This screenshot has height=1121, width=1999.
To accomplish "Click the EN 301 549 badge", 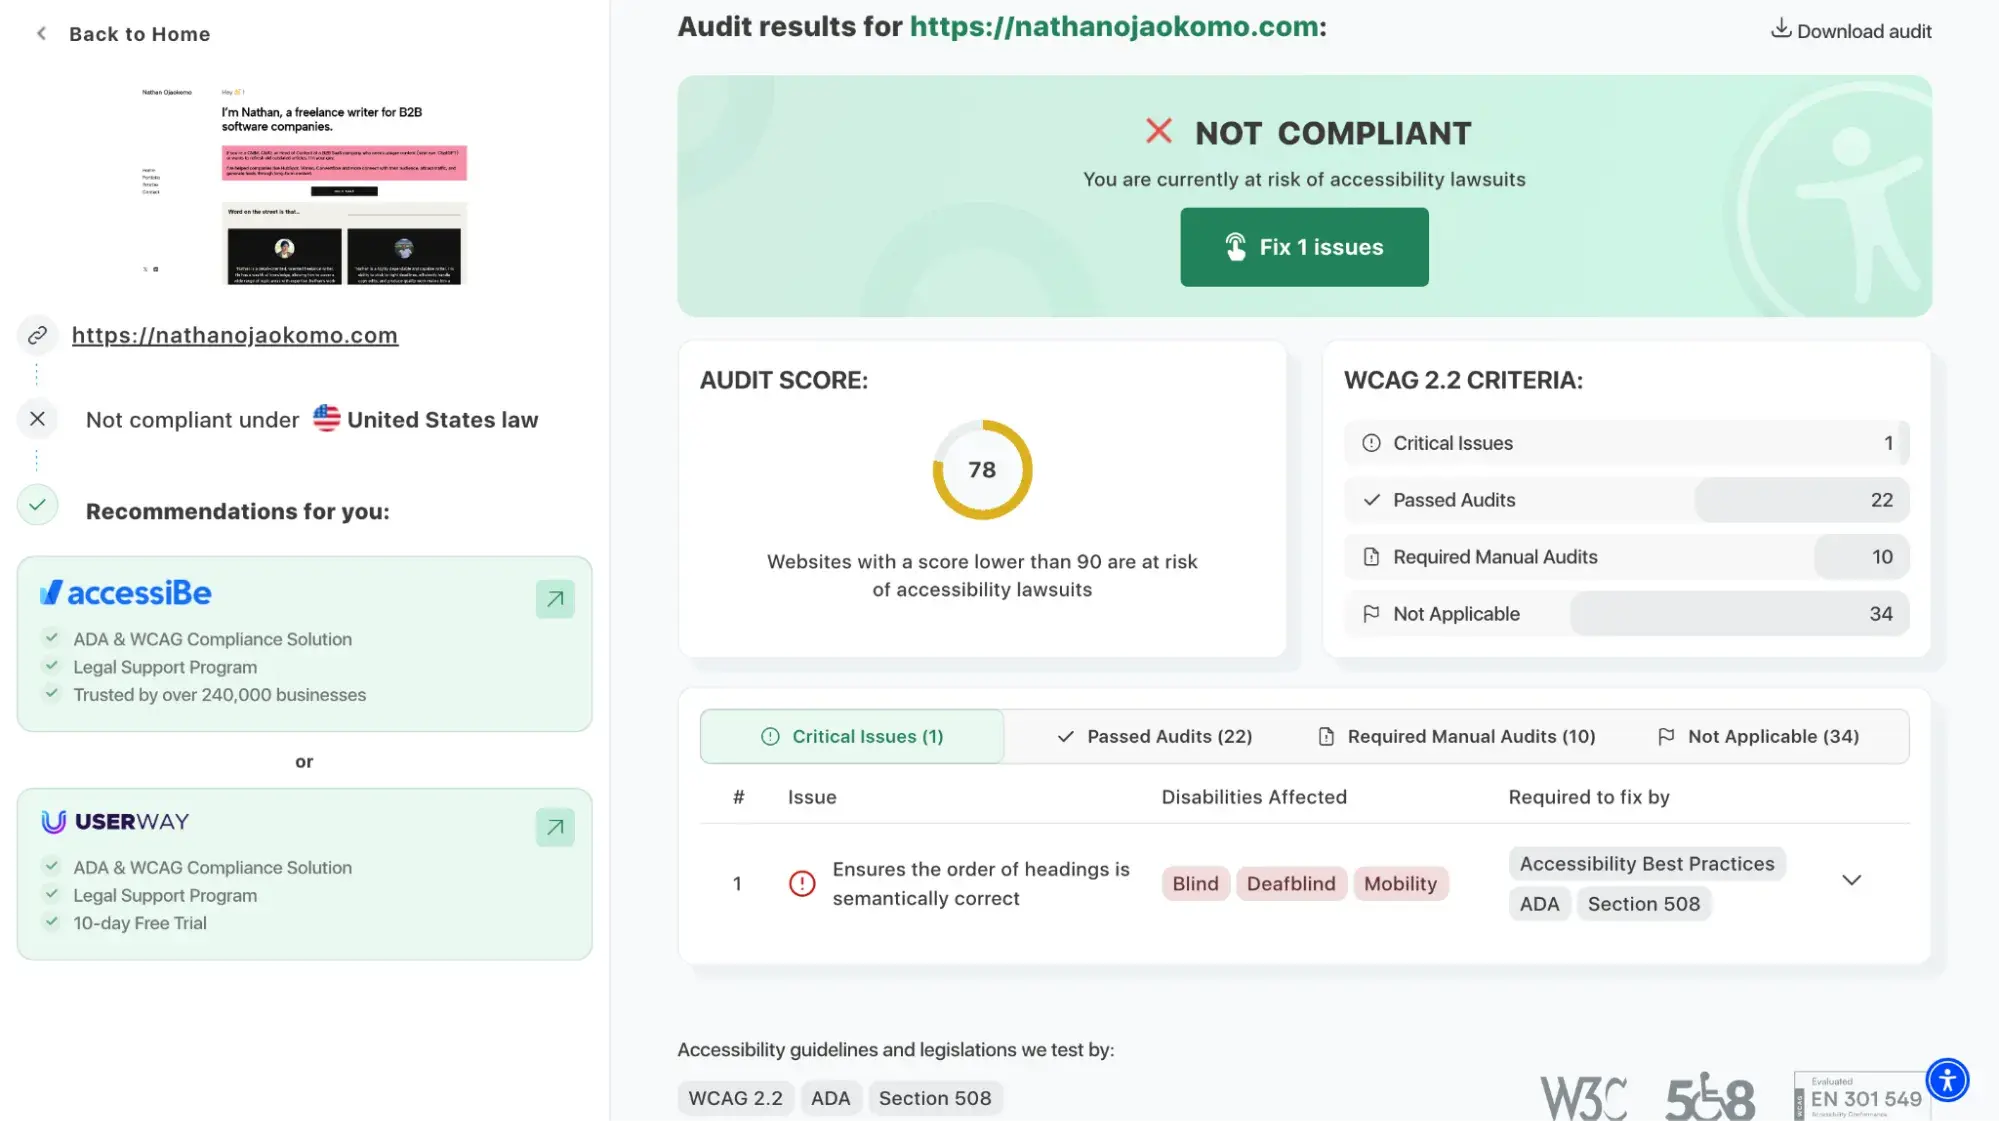I will tap(1860, 1097).
